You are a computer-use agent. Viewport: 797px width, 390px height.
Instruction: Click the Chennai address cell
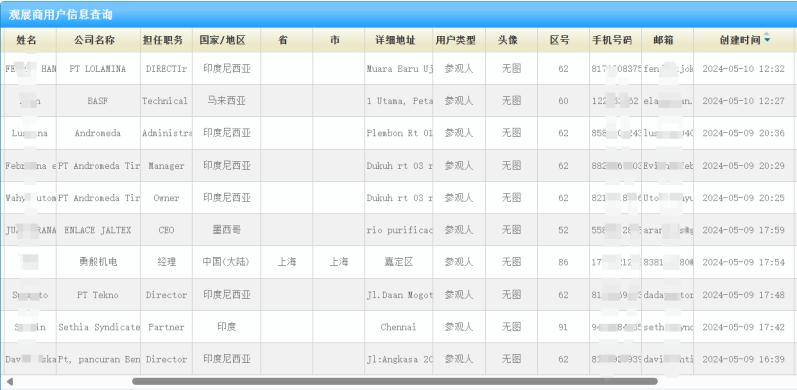coord(398,327)
